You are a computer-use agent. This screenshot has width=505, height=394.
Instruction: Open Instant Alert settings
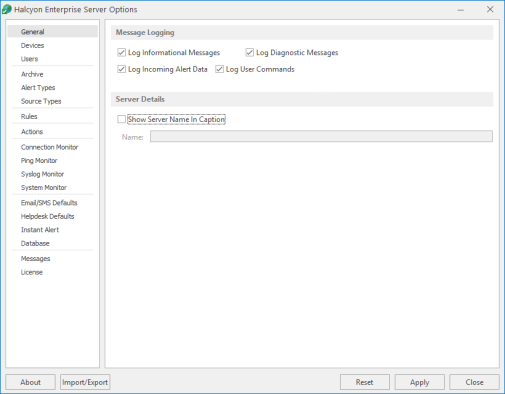point(40,230)
